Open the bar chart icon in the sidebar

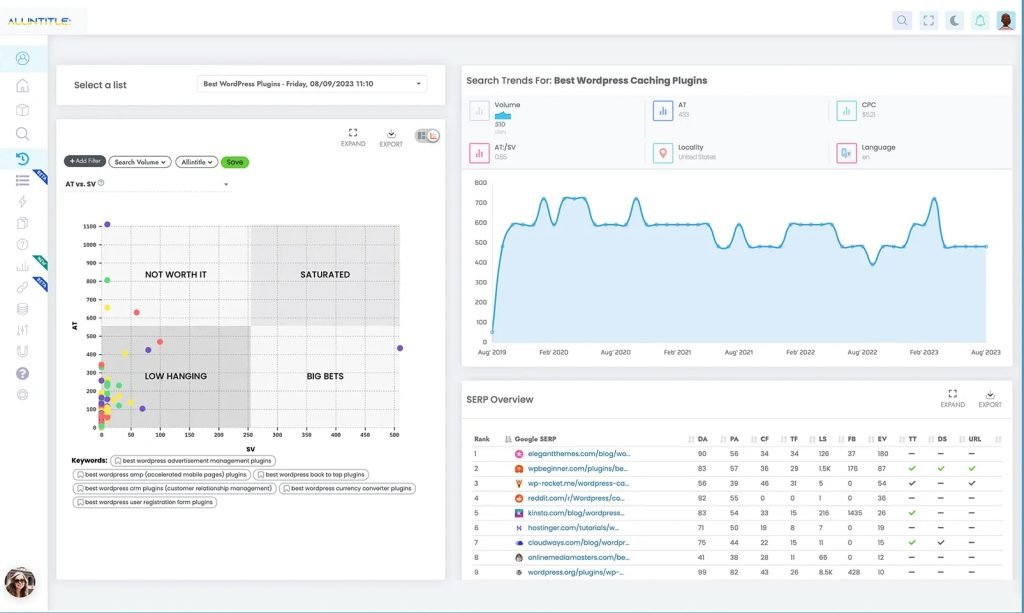22,266
